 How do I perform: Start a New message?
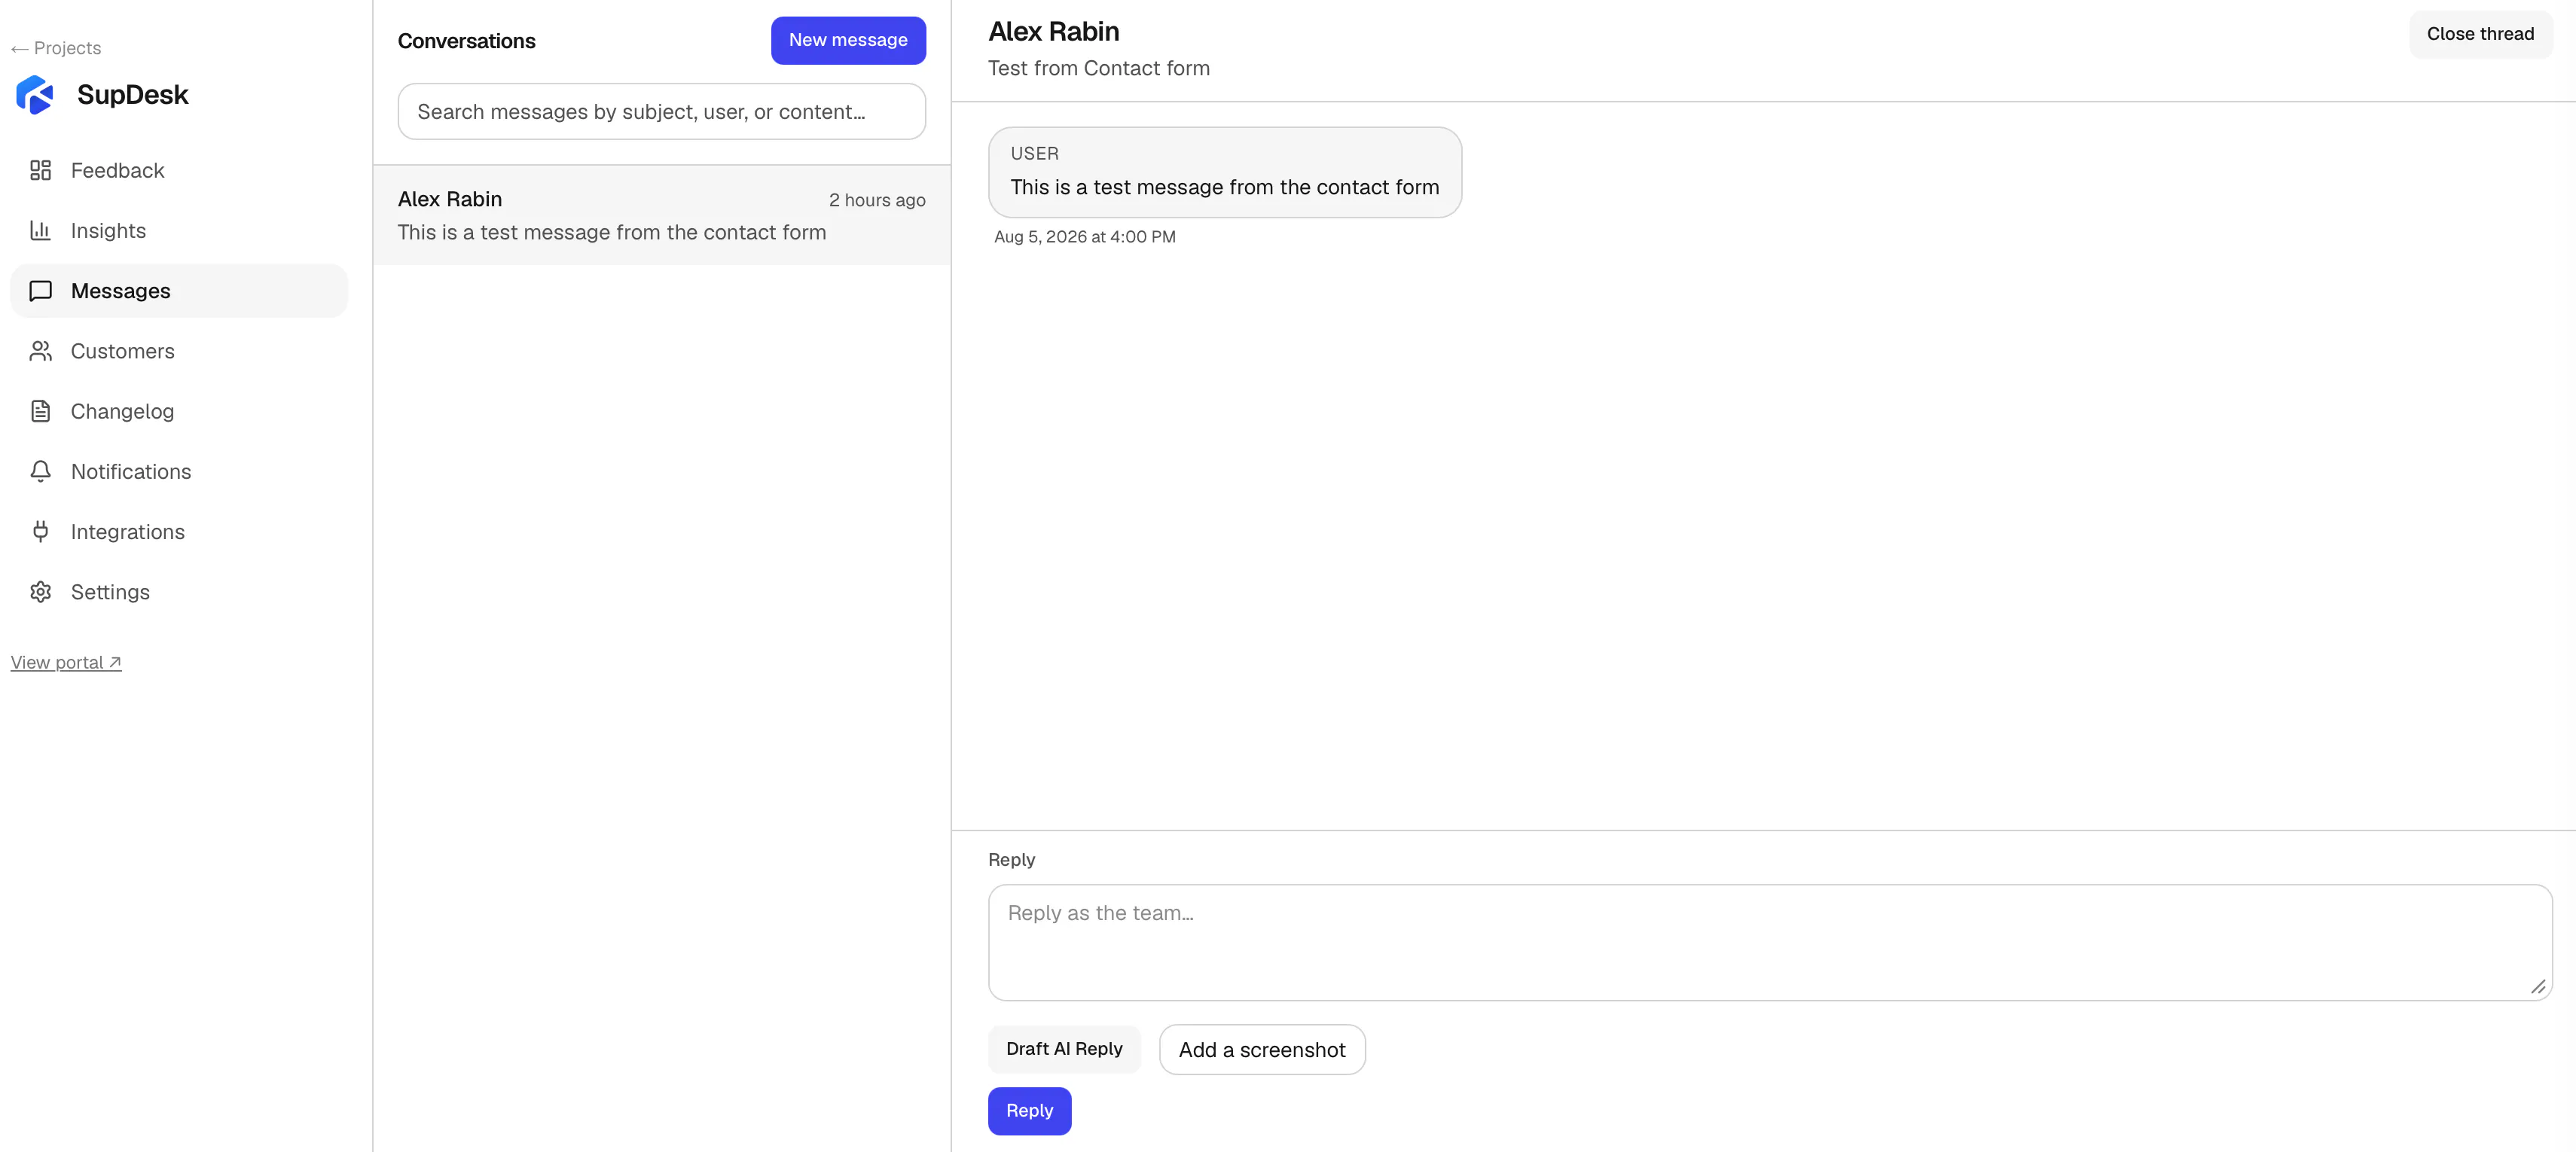[848, 40]
